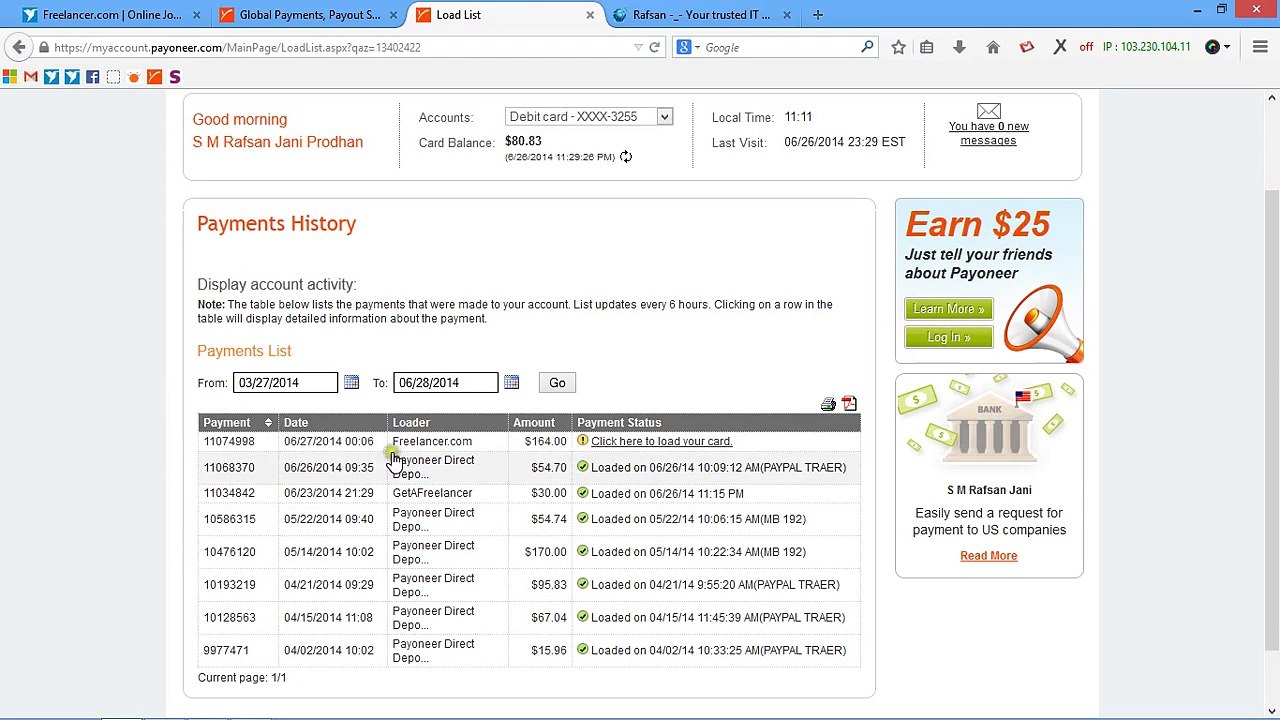Sort by Payment column
This screenshot has height=720, width=1280.
pyautogui.click(x=238, y=423)
